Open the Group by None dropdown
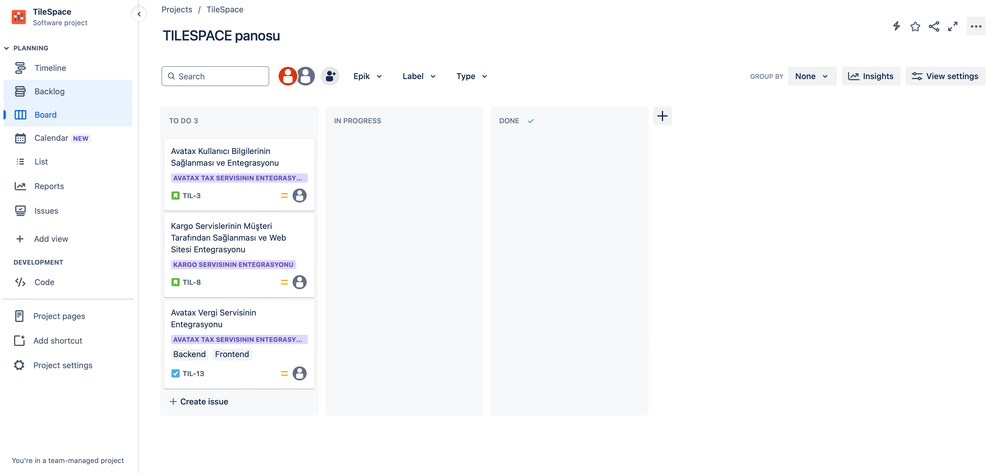The image size is (999, 473). click(x=812, y=76)
